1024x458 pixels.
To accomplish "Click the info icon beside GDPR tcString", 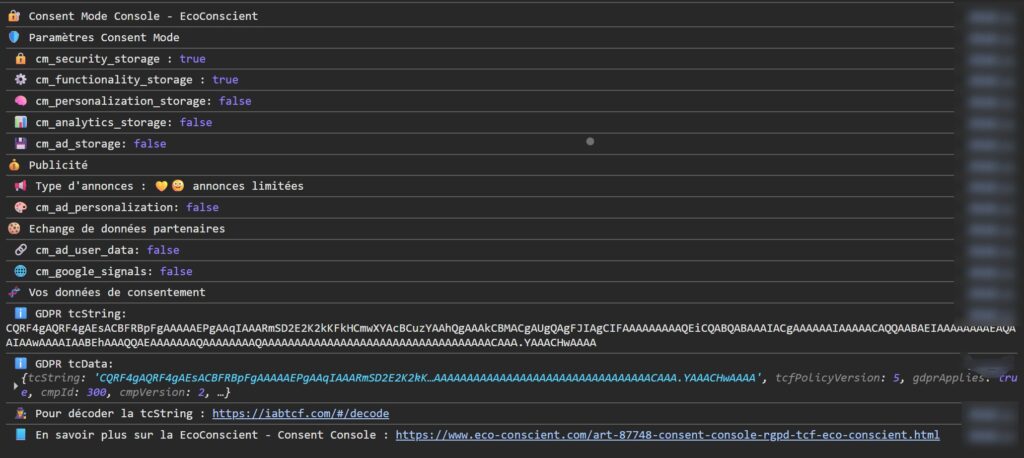I will (x=21, y=314).
